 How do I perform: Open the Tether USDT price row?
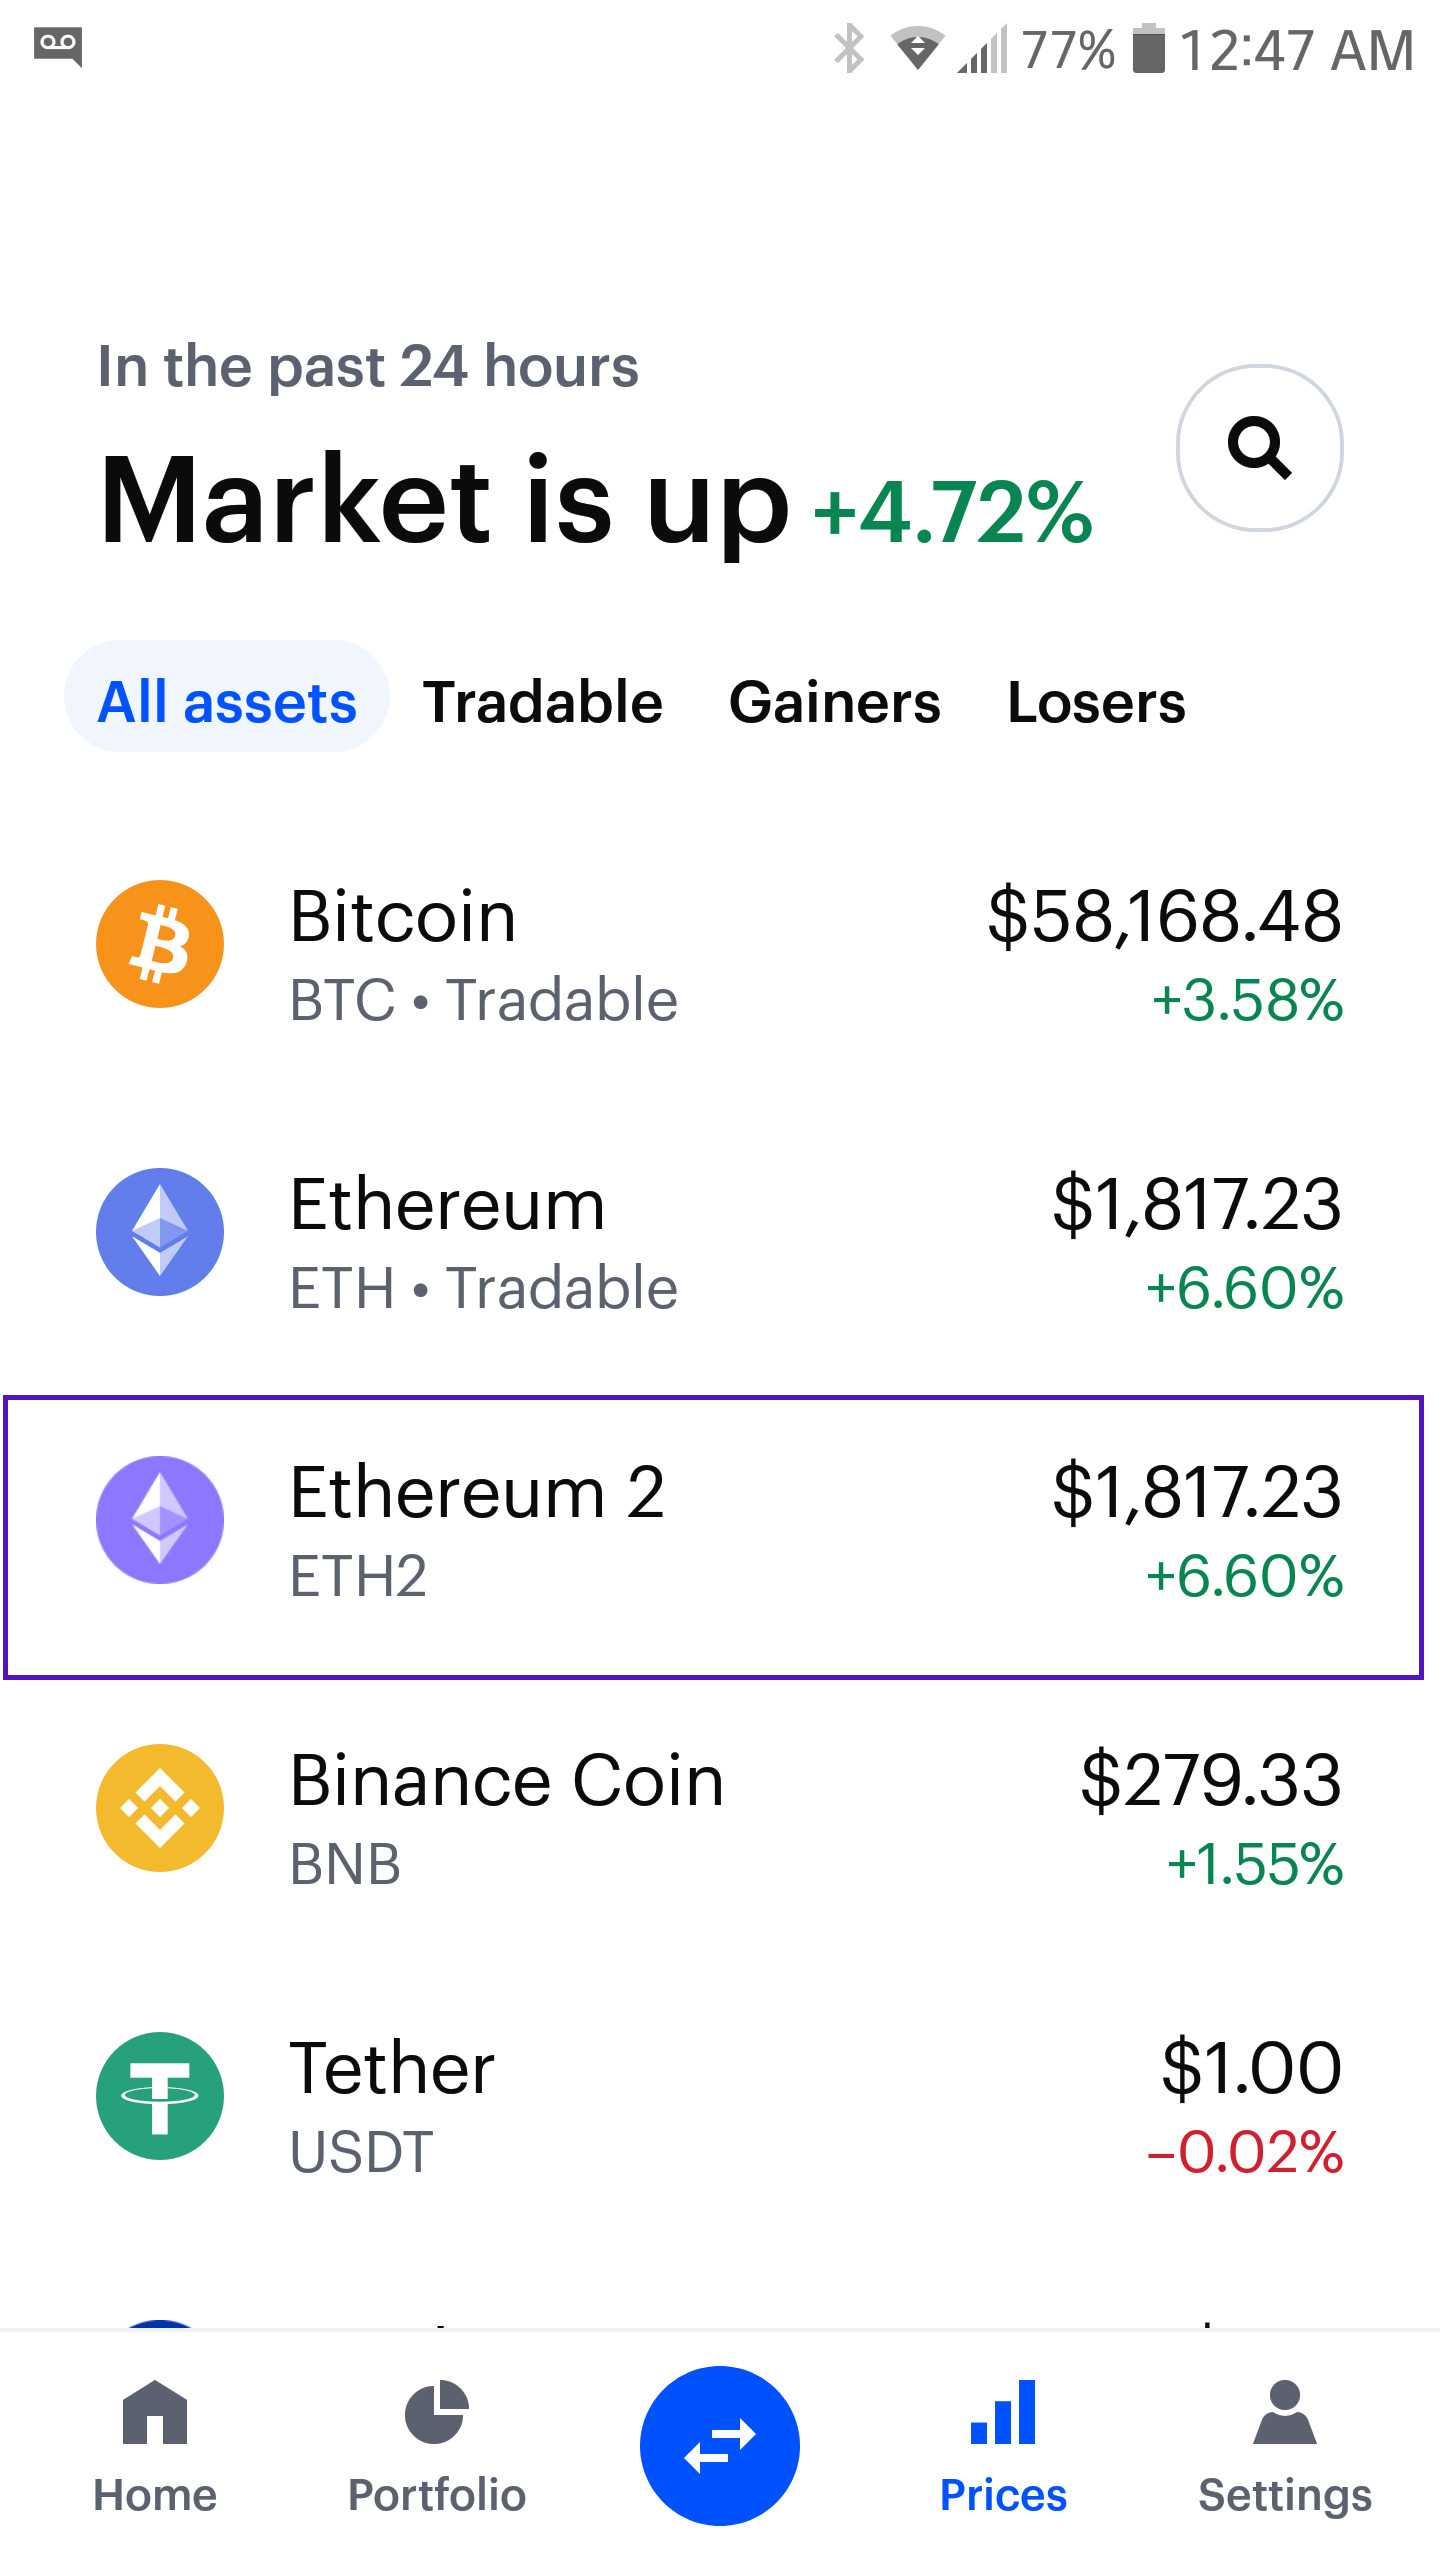[x=720, y=2104]
